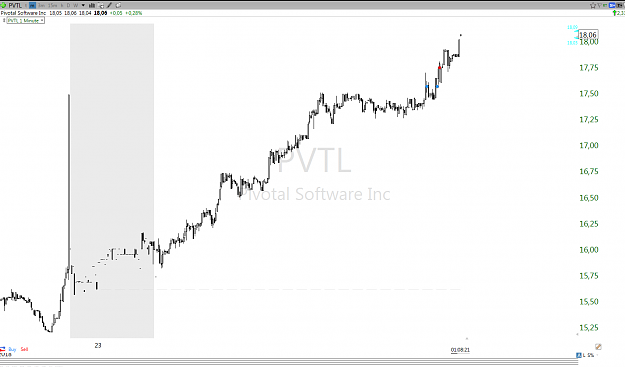The width and height of the screenshot is (625, 367).
Task: Click the 17,50 price axis label
Action: tap(589, 94)
